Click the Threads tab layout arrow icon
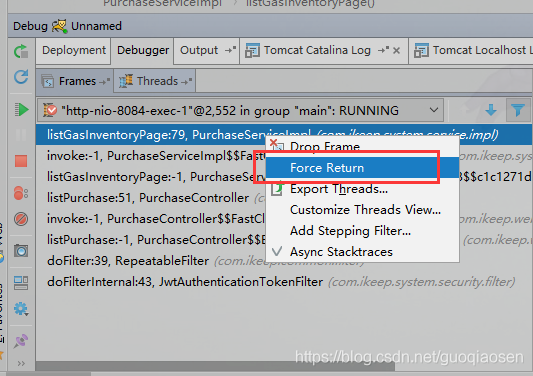Viewport: 533px width, 376px height. 187,82
